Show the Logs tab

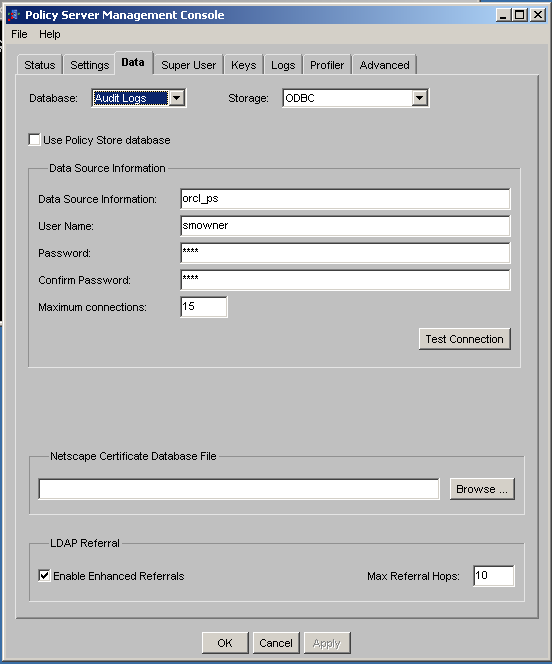point(283,65)
